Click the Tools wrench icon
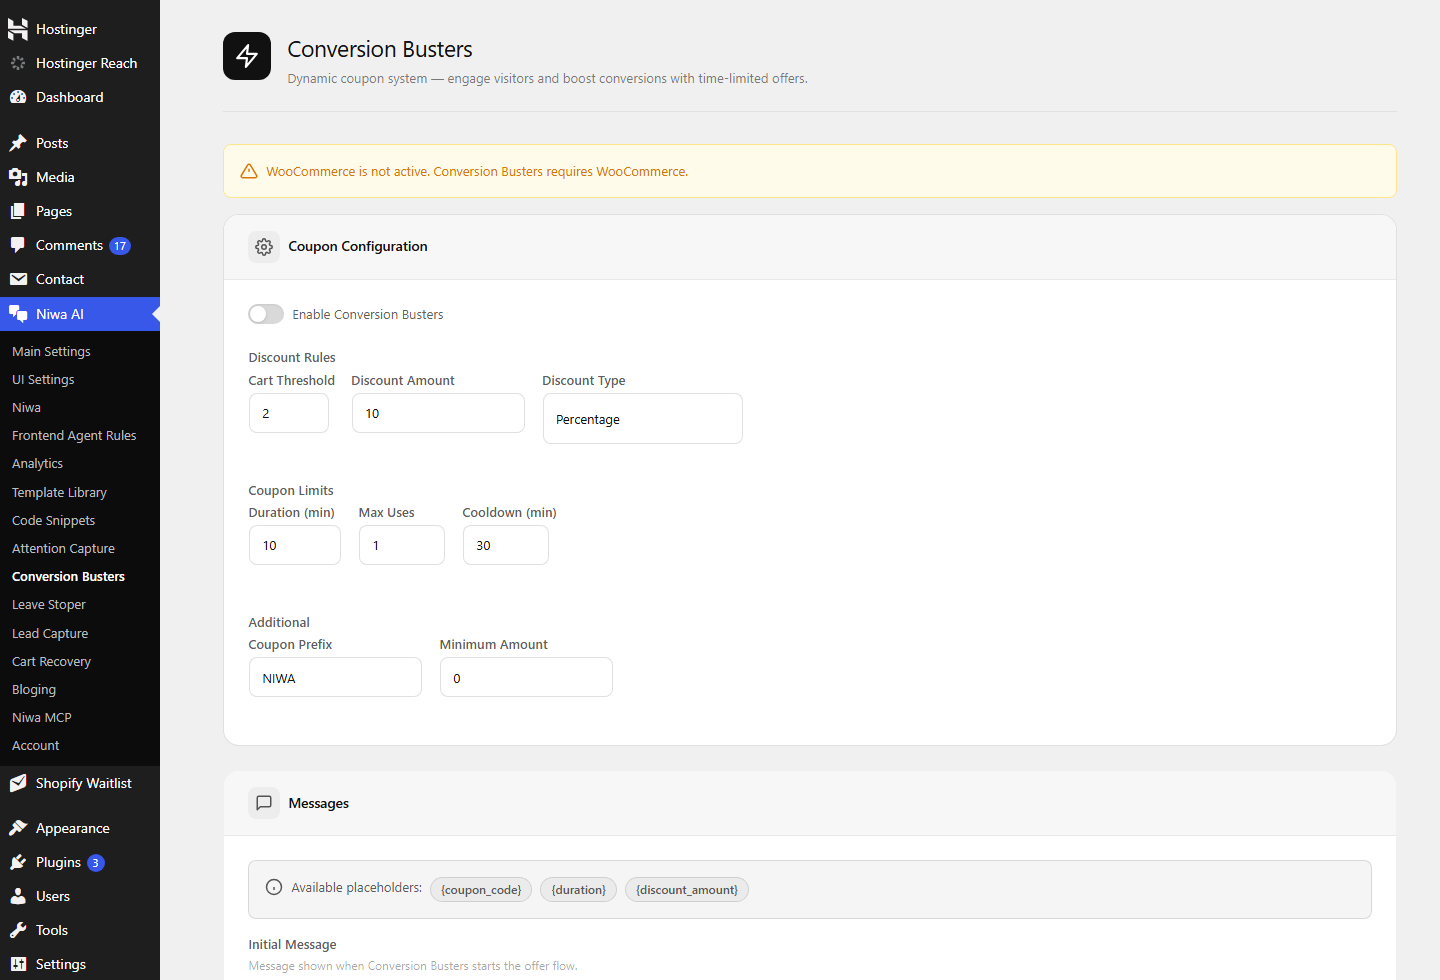Image resolution: width=1440 pixels, height=980 pixels. click(x=18, y=930)
